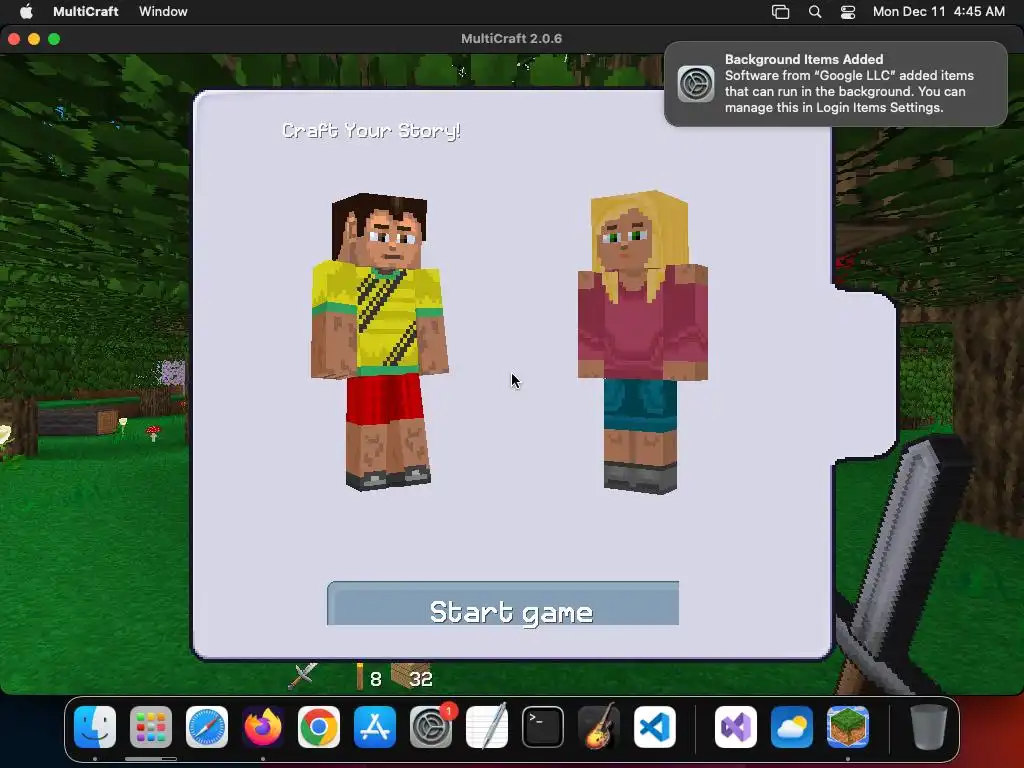The width and height of the screenshot is (1024, 768).
Task: Open the MultiCraft menu in menu bar
Action: click(86, 11)
